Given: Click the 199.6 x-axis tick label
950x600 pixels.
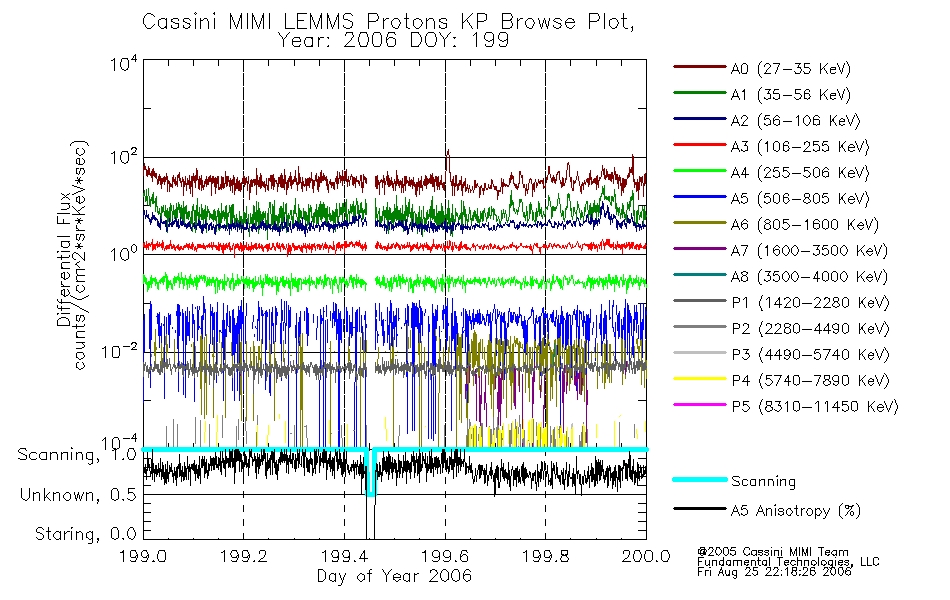Looking at the screenshot, I should pyautogui.click(x=445, y=556).
